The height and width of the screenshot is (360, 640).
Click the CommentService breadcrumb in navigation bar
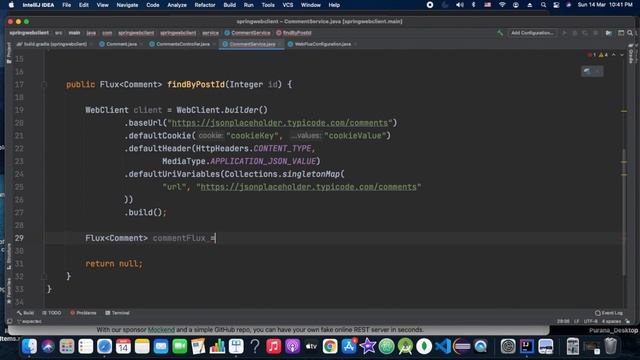[x=247, y=33]
